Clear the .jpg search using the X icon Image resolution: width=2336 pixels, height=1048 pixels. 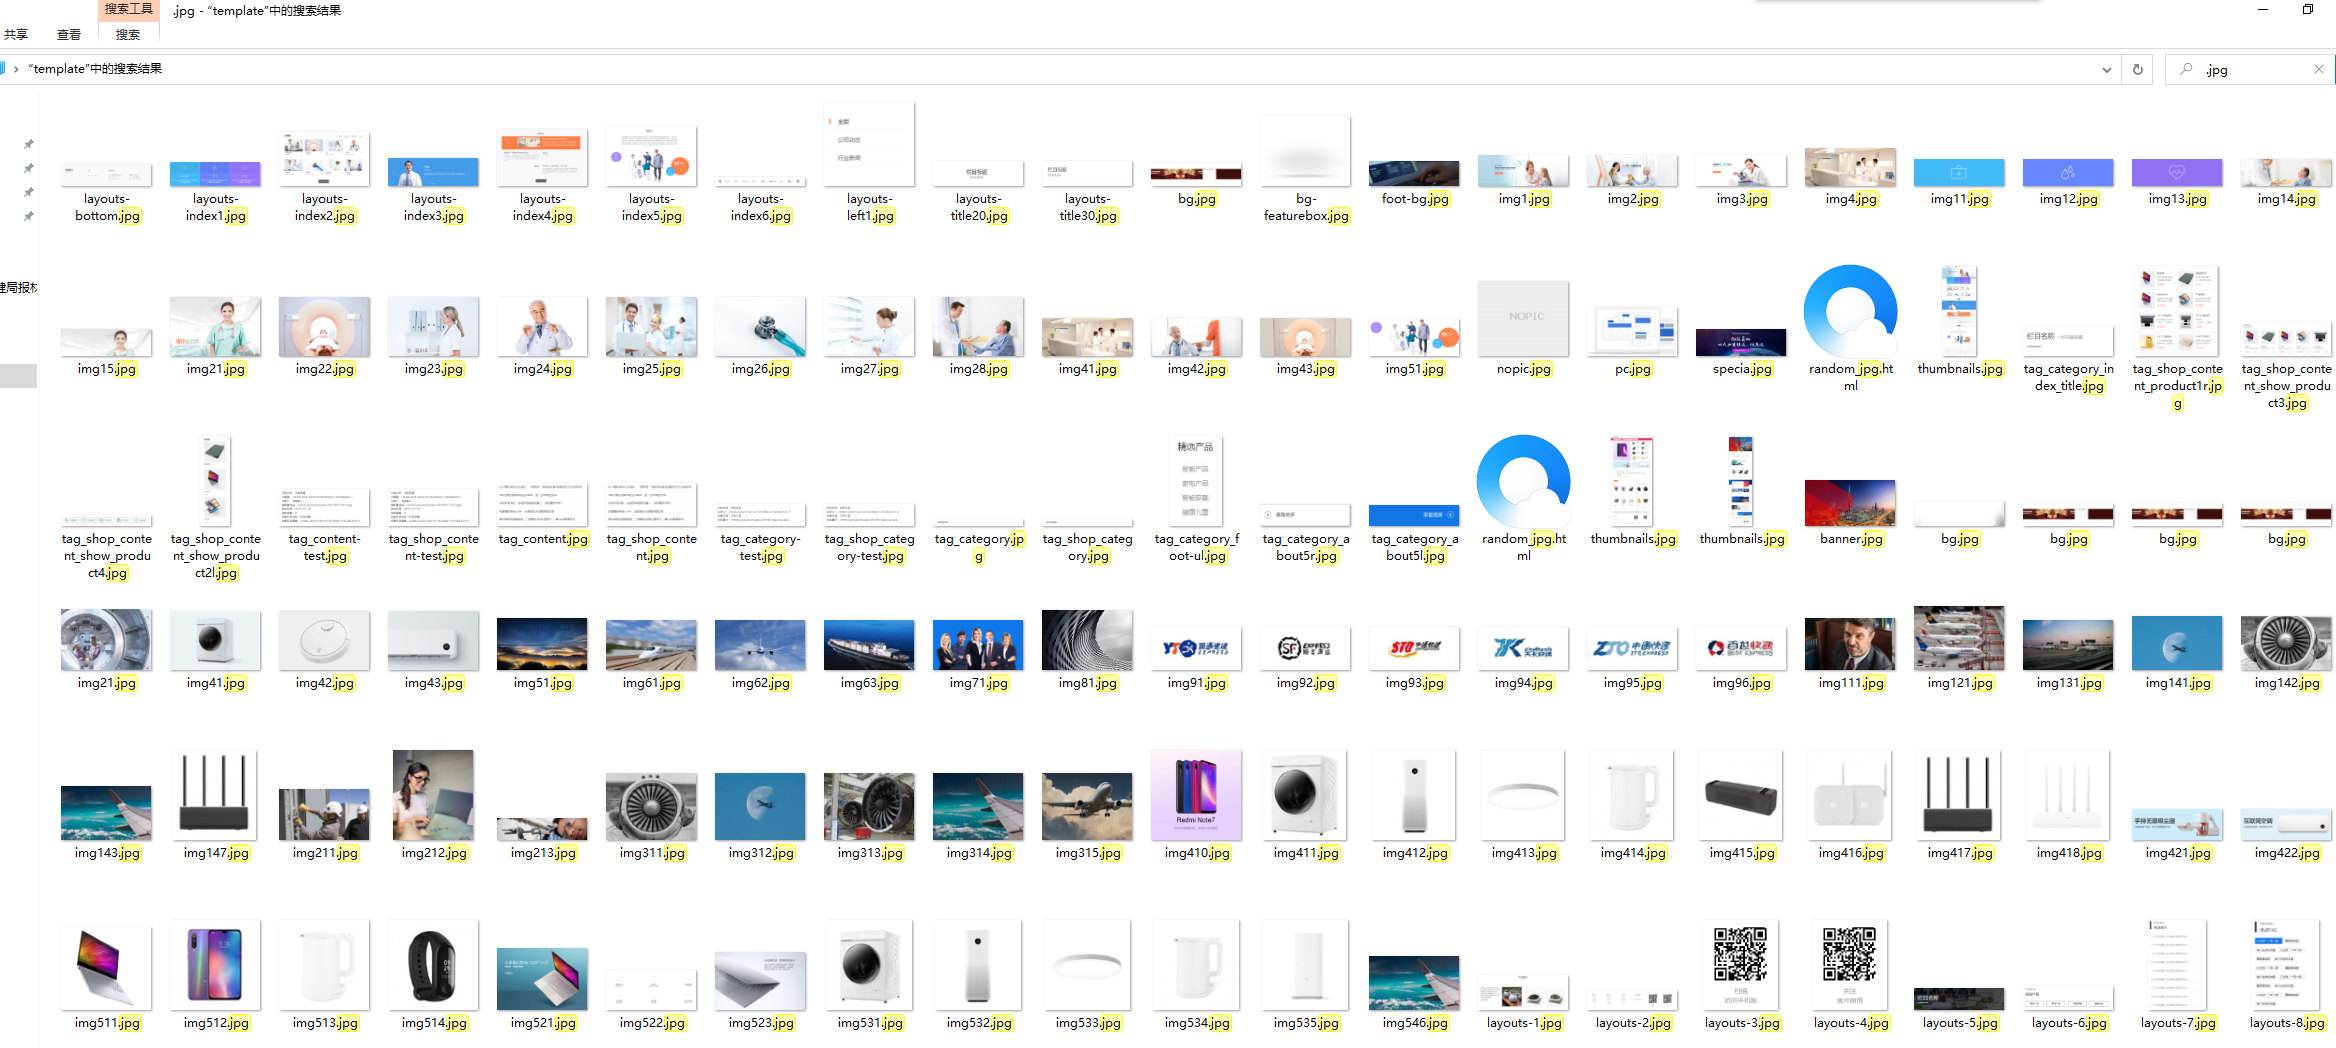pos(2318,69)
